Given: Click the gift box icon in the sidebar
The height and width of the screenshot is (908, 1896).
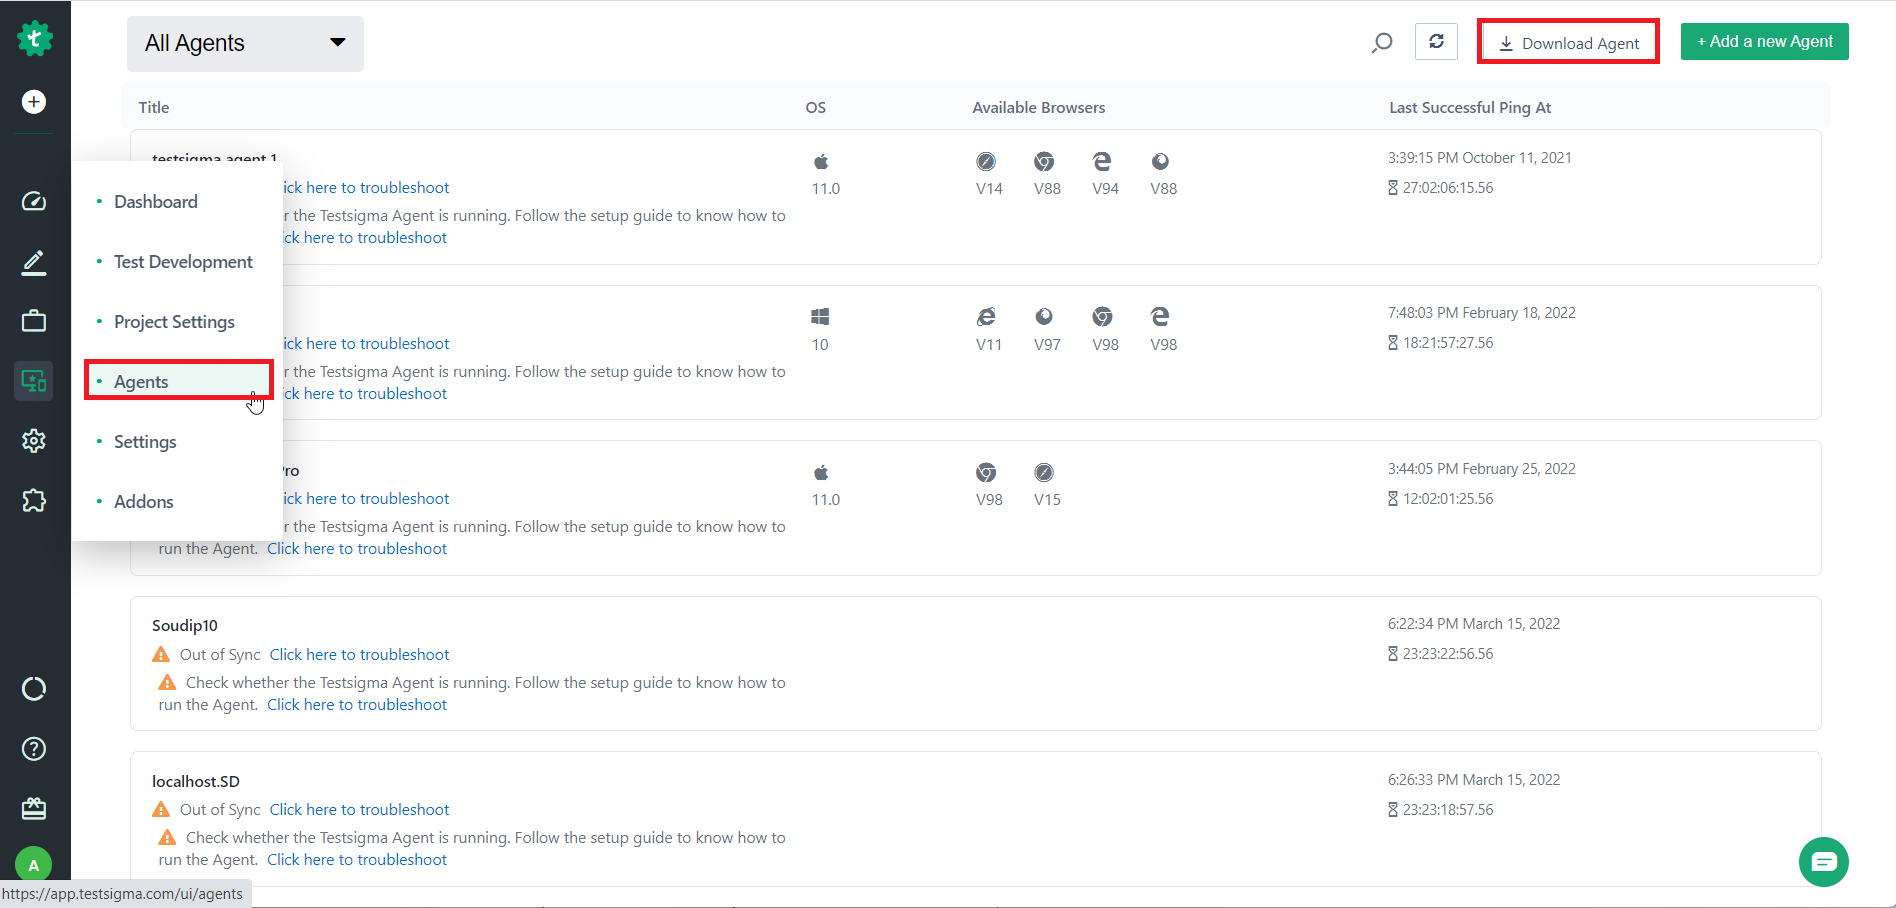Looking at the screenshot, I should click(x=34, y=808).
